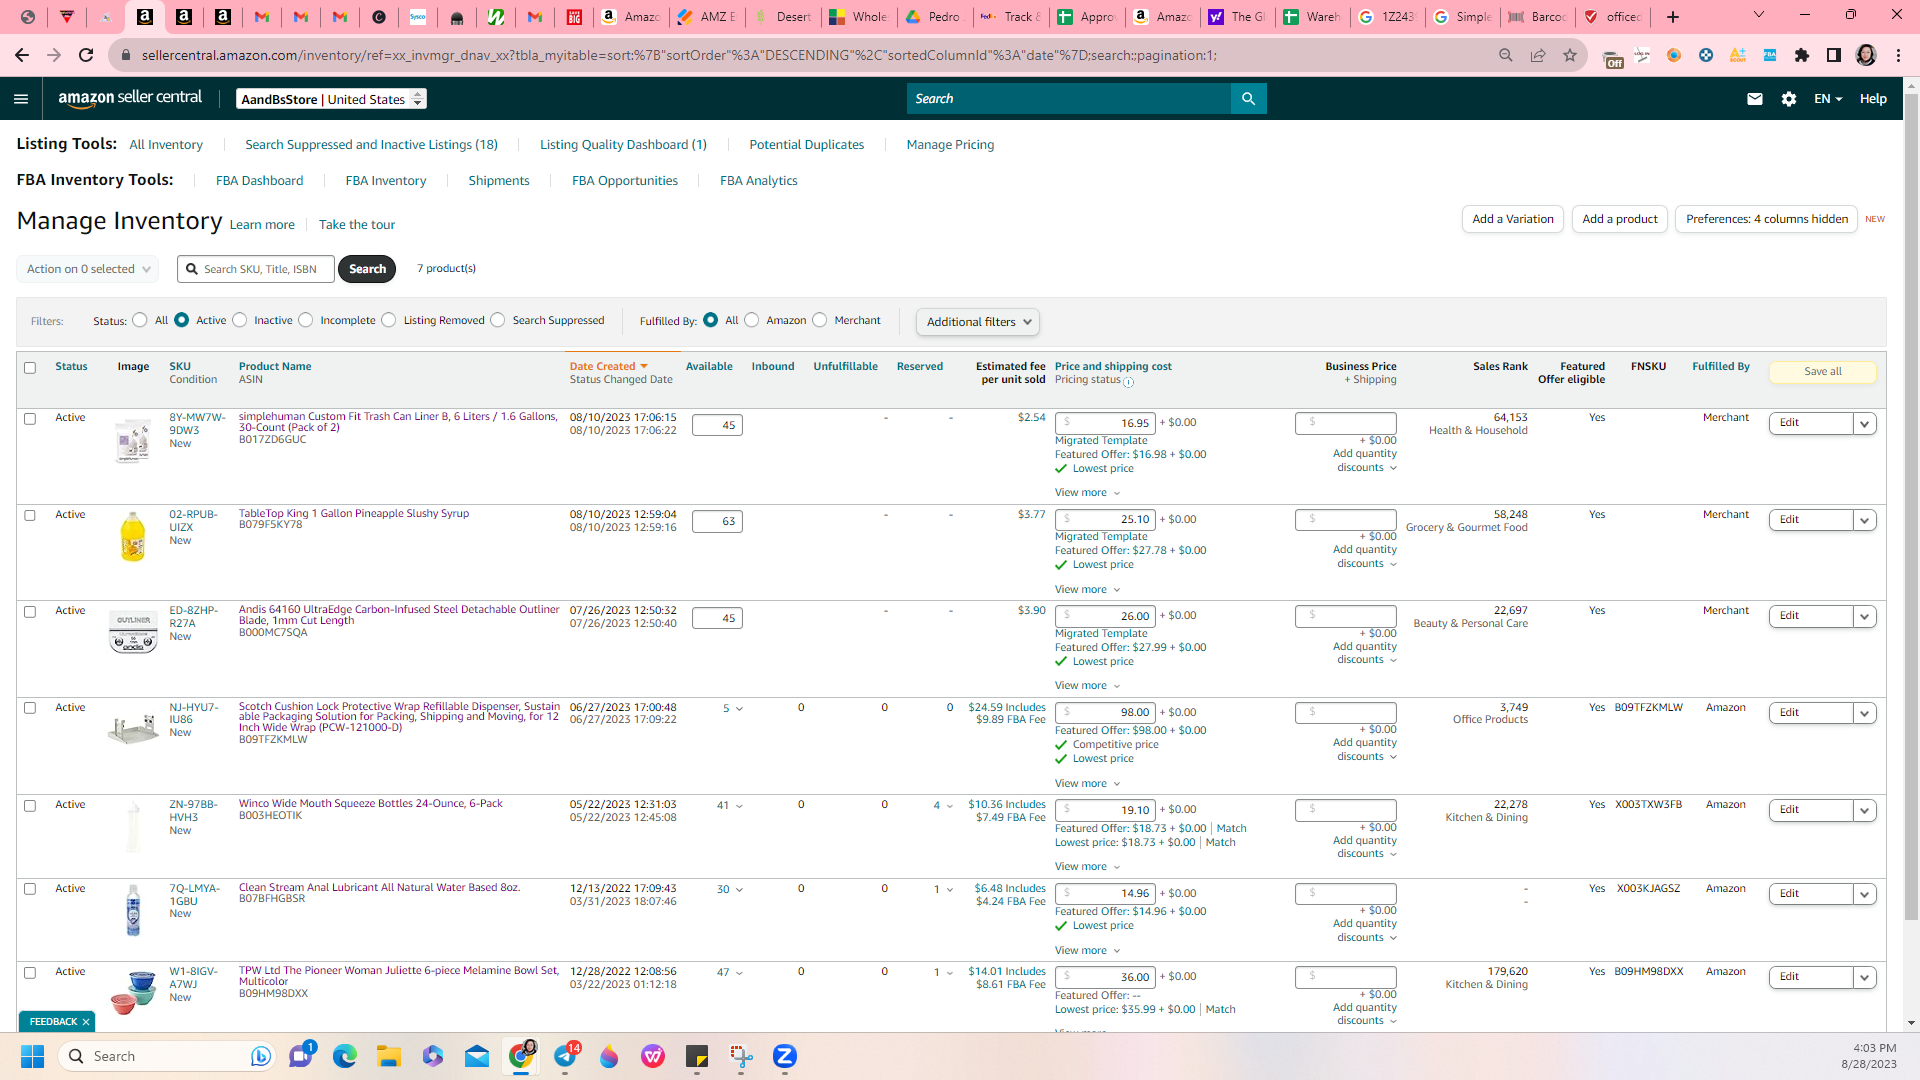
Task: Open File Explorer from the taskbar
Action: [x=389, y=1056]
